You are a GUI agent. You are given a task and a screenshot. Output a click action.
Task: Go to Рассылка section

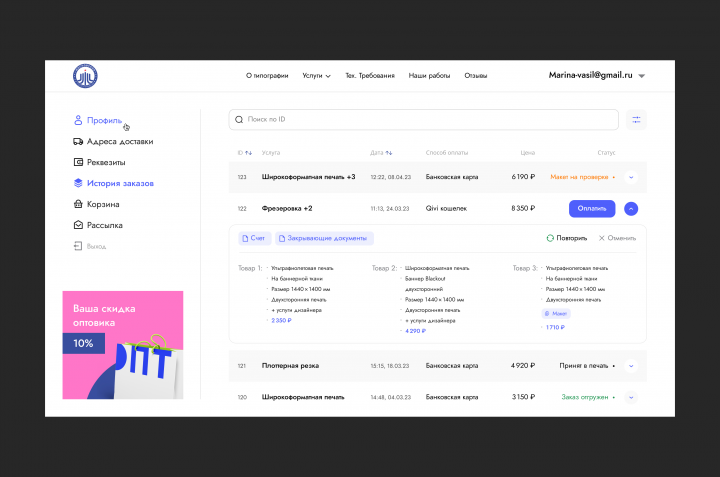[105, 225]
